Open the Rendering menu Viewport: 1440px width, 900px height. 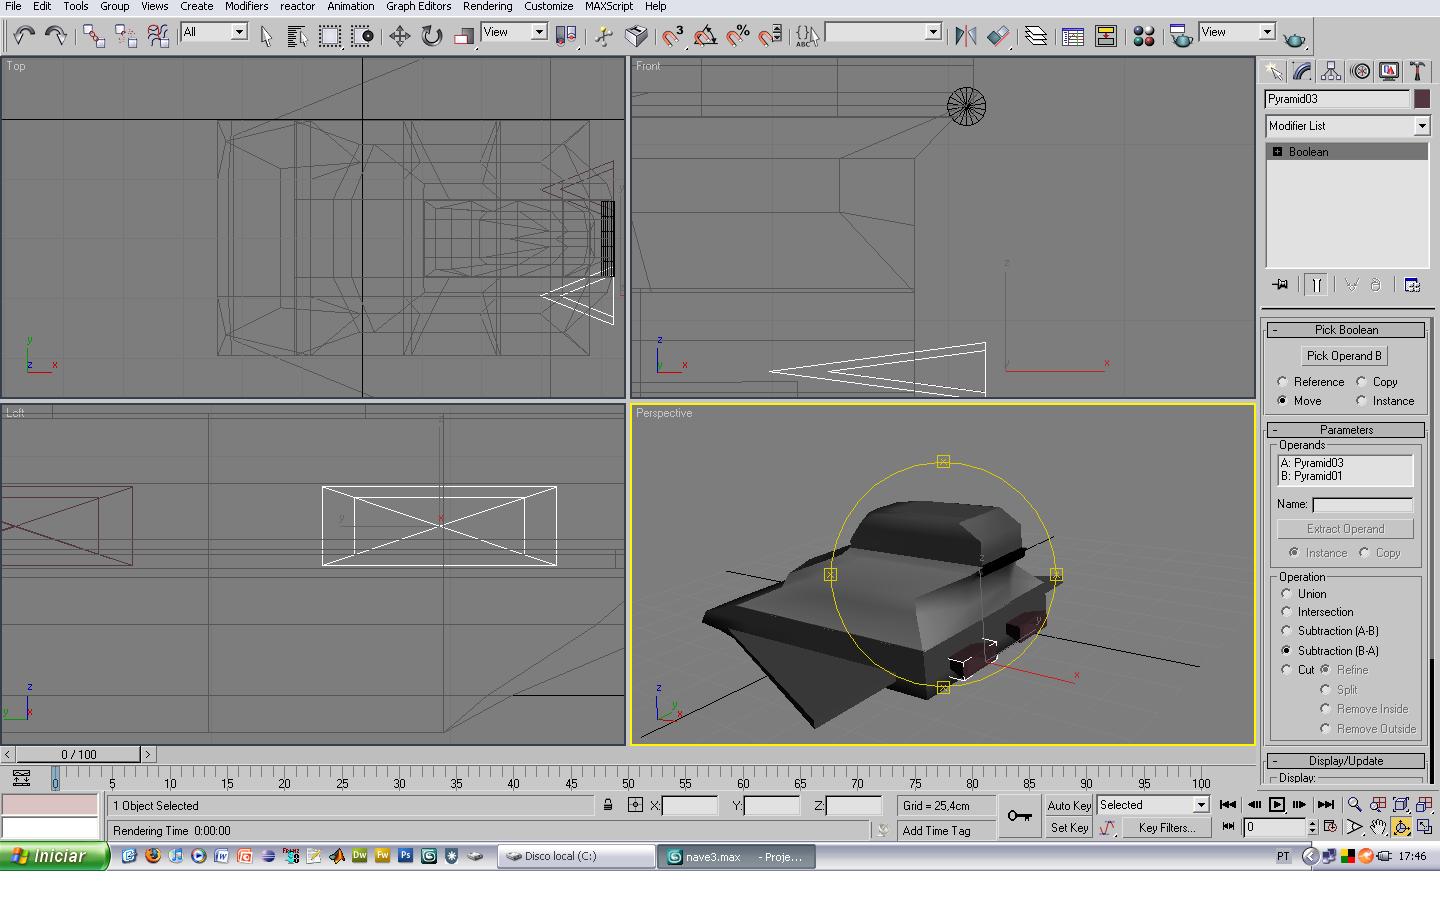pos(487,6)
